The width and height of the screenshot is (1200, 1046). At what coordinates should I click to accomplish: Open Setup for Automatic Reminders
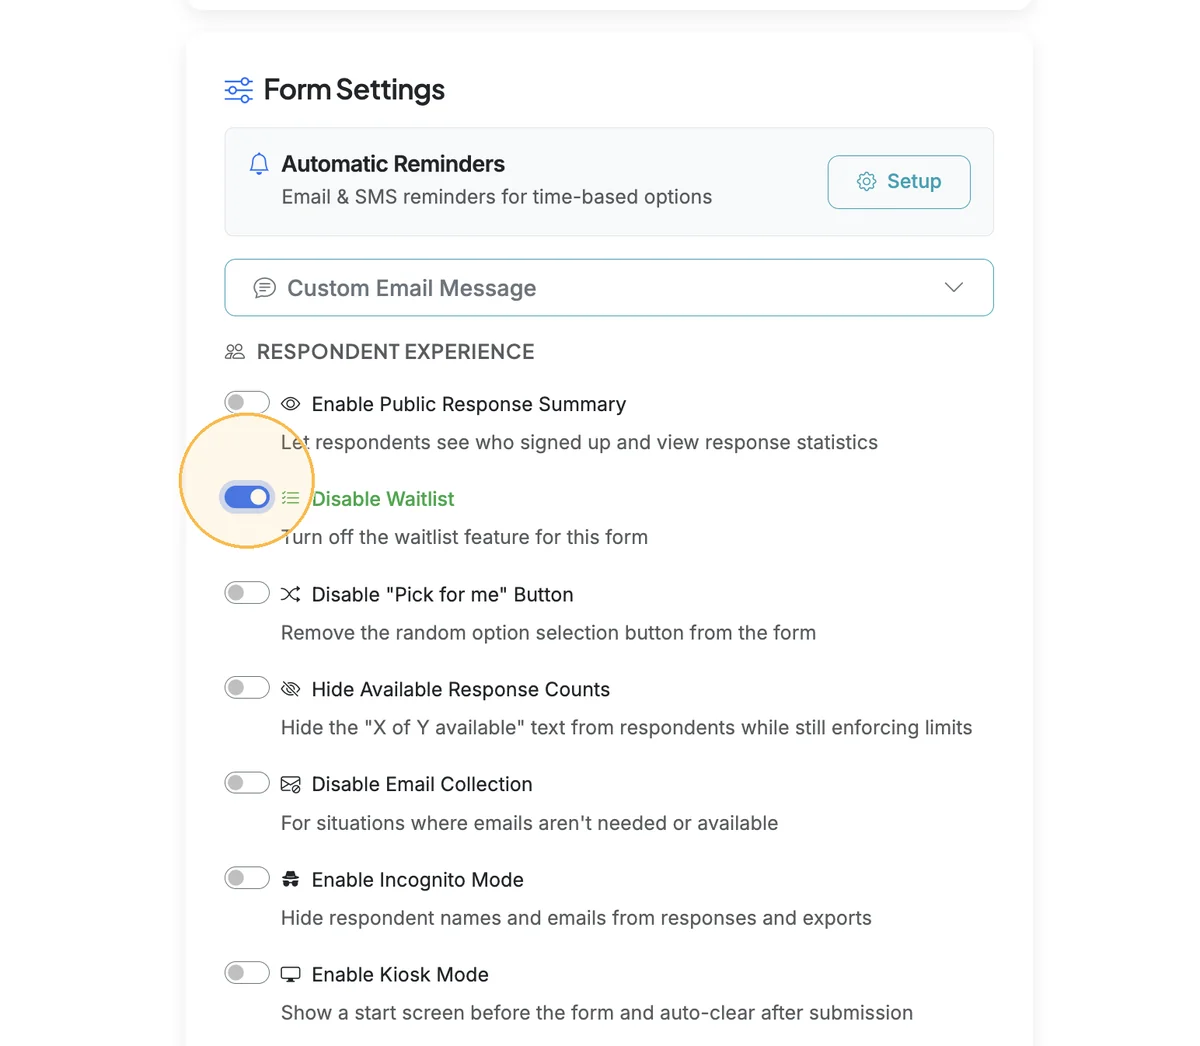[899, 182]
